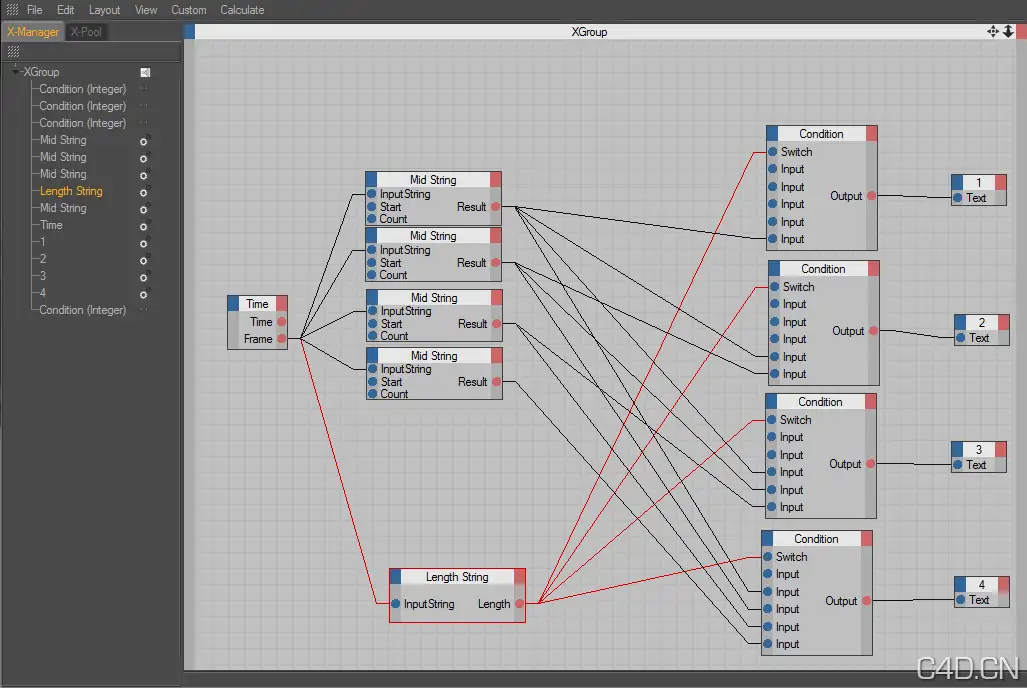Image resolution: width=1027 pixels, height=688 pixels.
Task: Open the Calculate menu
Action: pyautogui.click(x=242, y=10)
